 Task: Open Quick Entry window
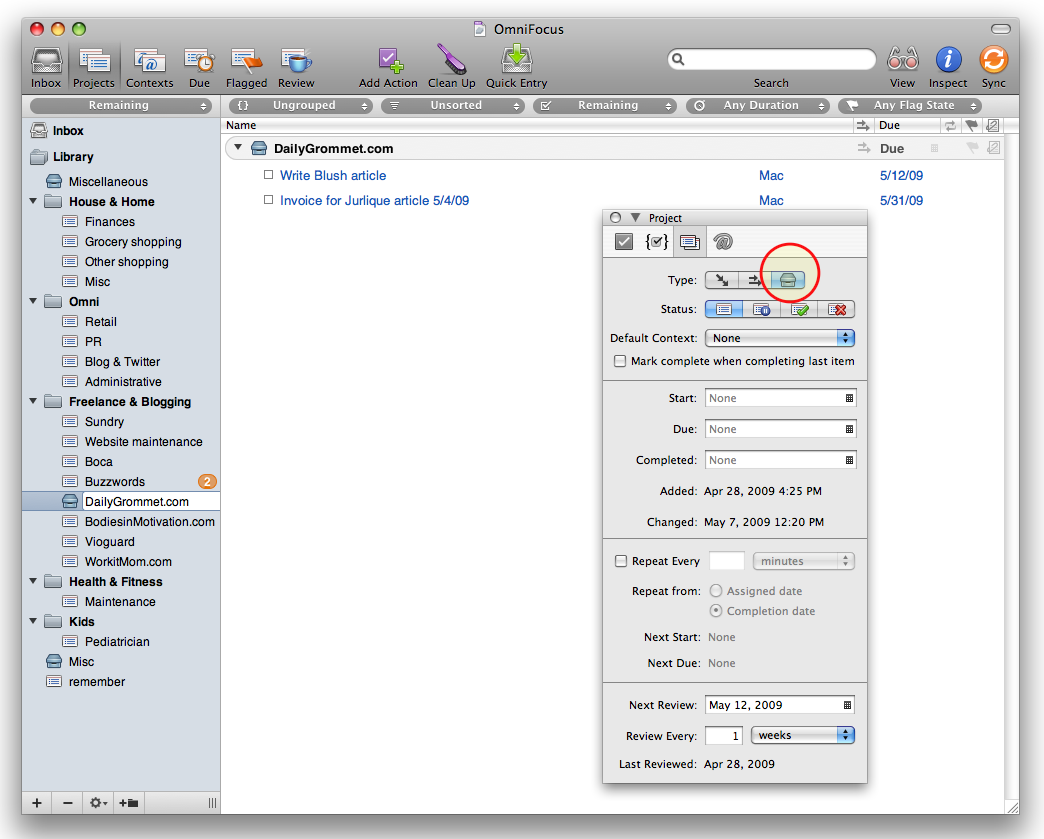click(517, 67)
